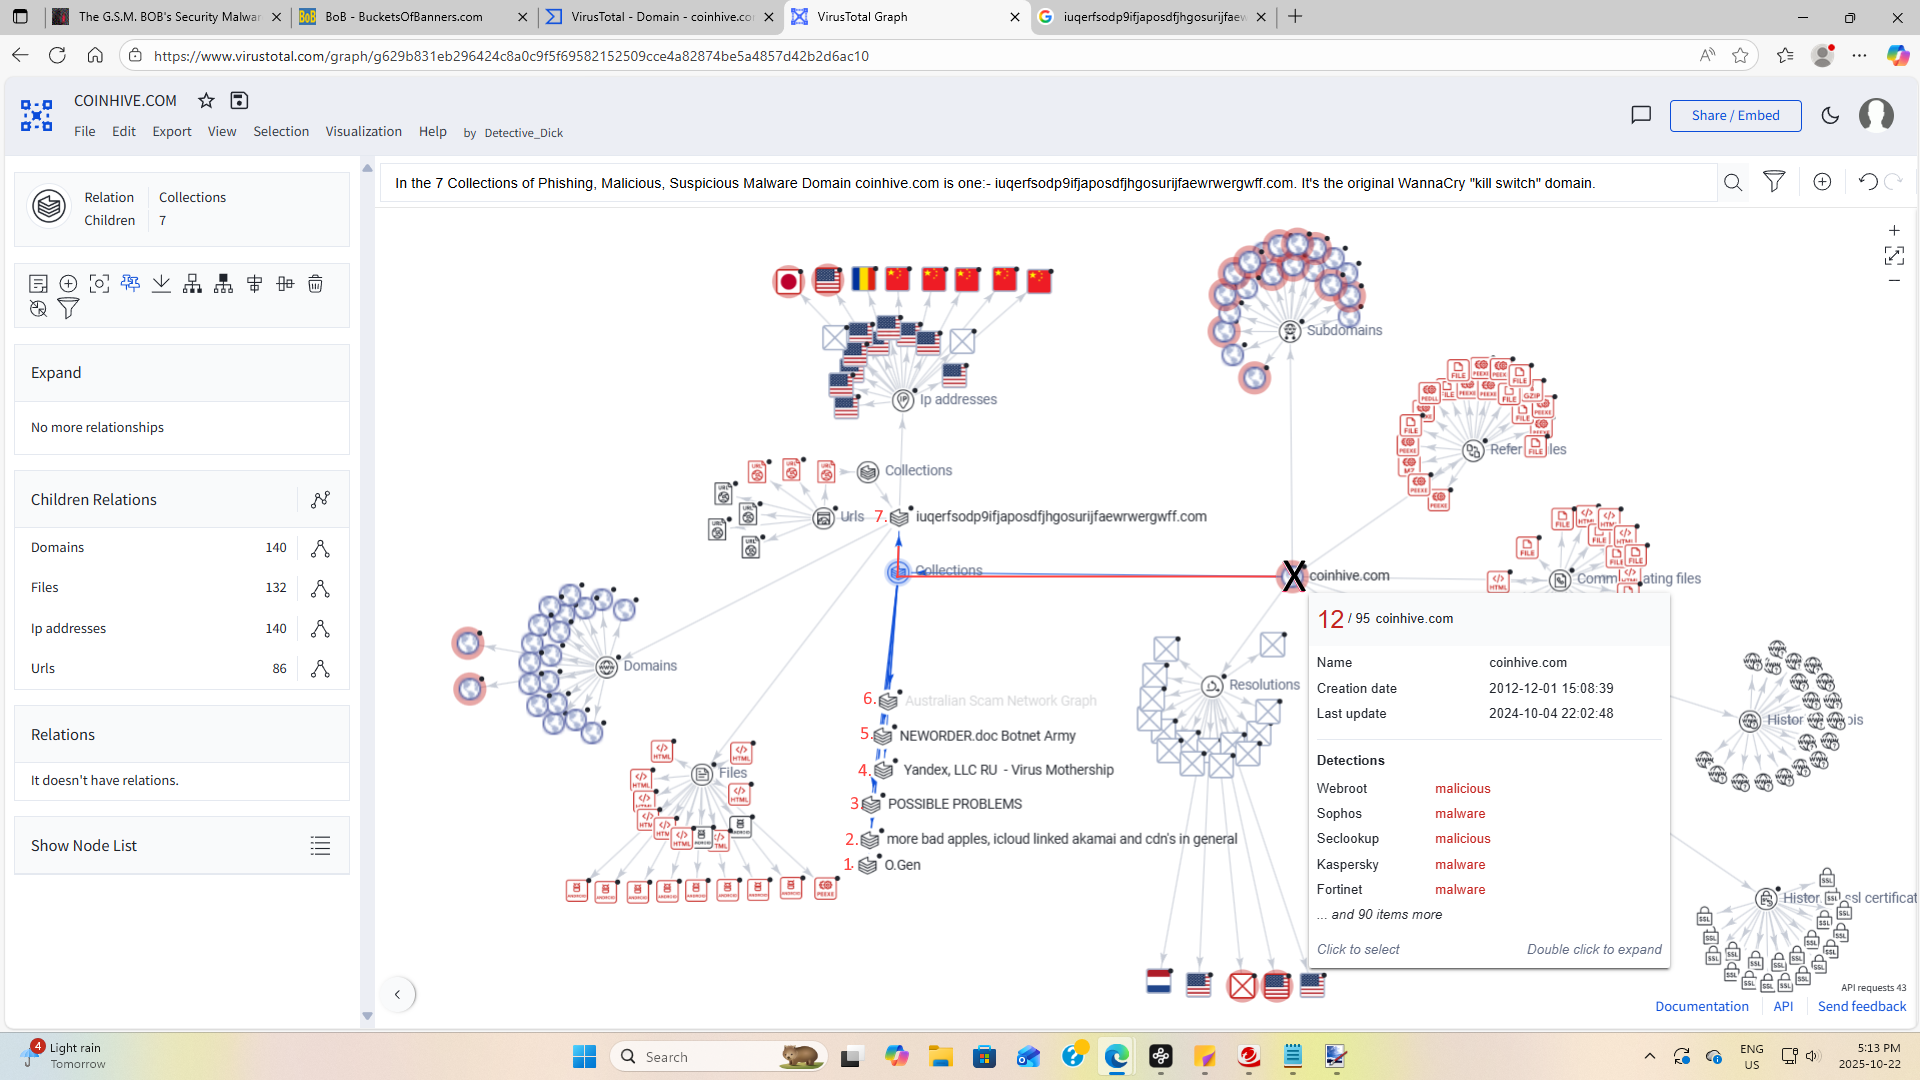
Task: Expand the Urls children relation
Action: 320,669
